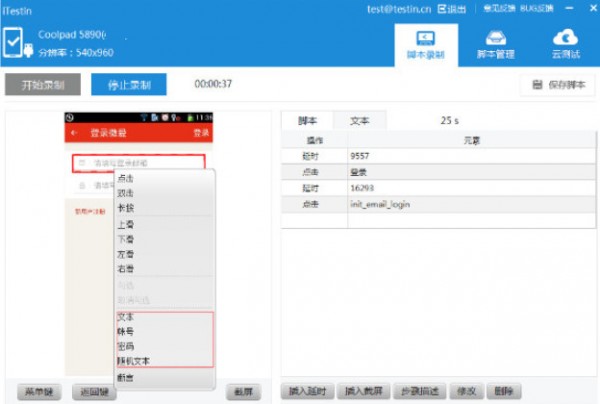Click the 退出 logout icon
Viewport: 600px width, 404px height.
(x=444, y=8)
